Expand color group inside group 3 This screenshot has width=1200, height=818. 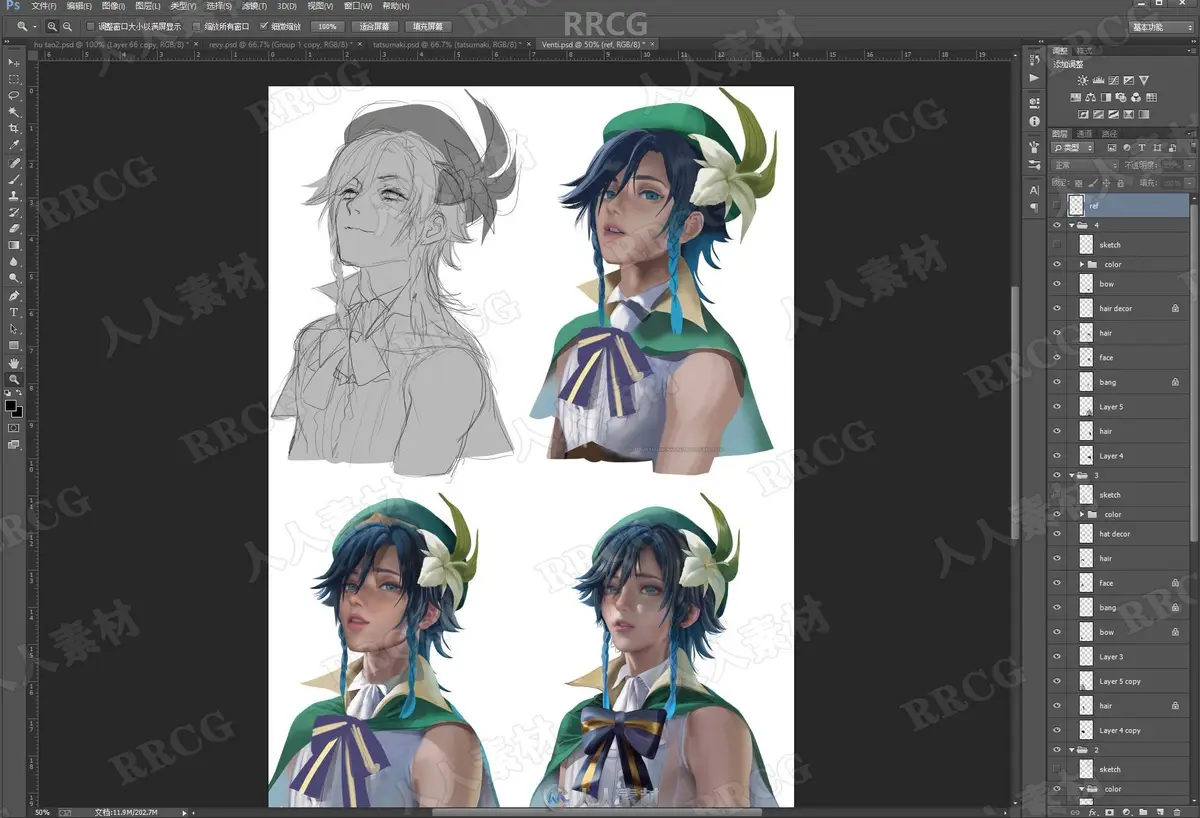1082,515
